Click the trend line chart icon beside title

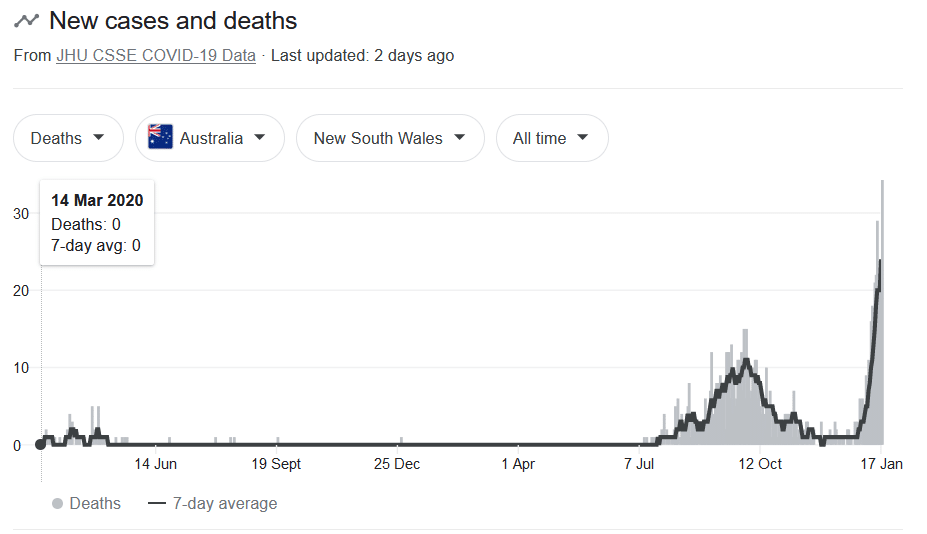click(26, 21)
